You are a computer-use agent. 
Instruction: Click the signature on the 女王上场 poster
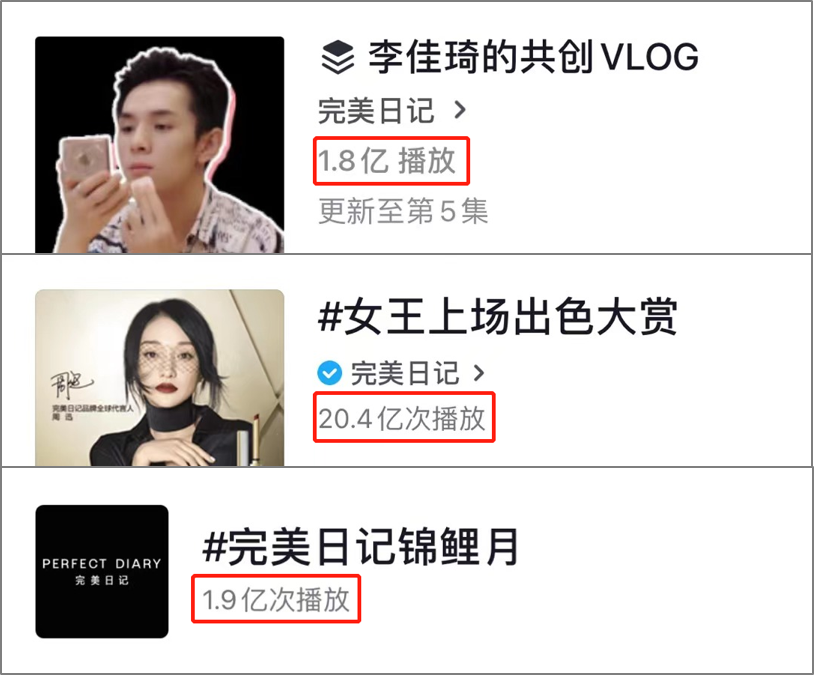pyautogui.click(x=72, y=385)
